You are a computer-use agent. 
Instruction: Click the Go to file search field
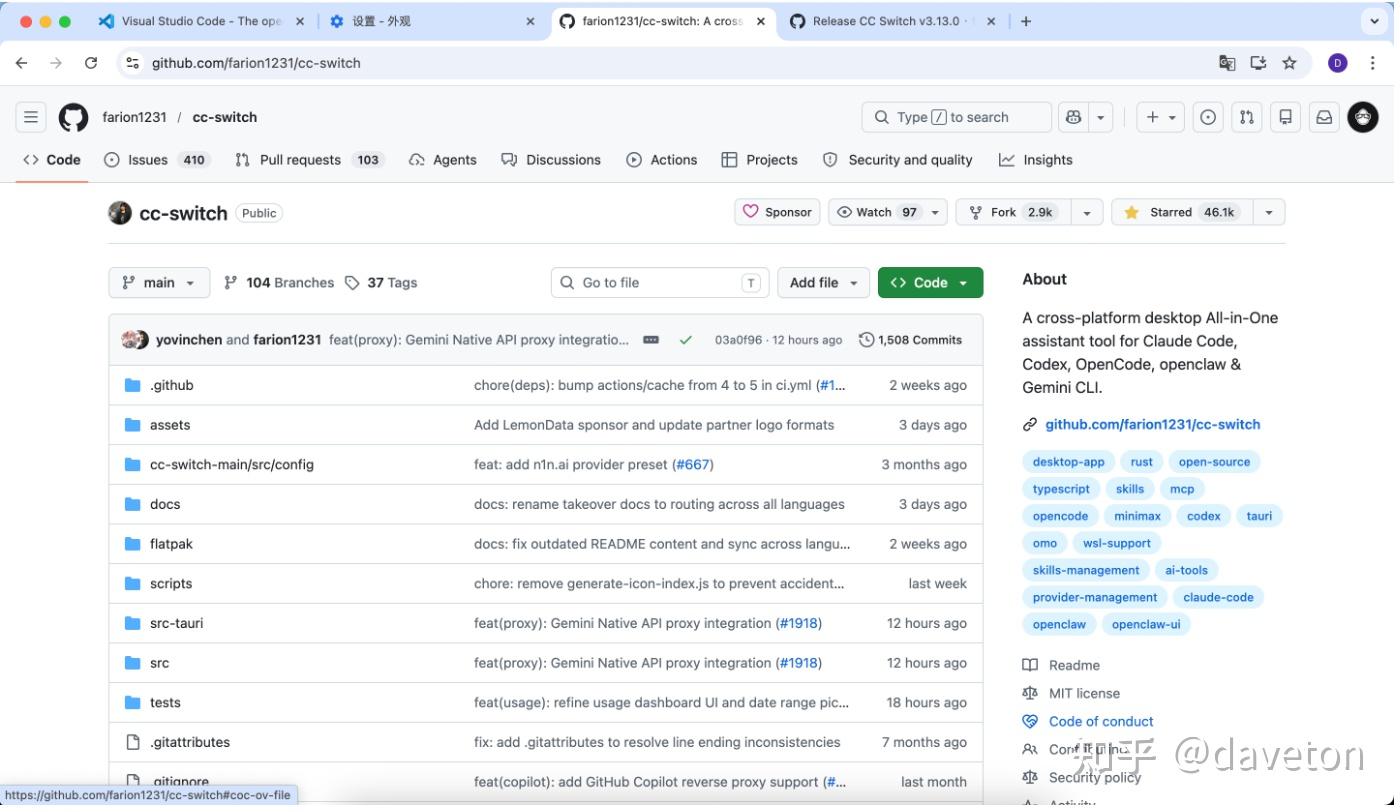tap(660, 283)
